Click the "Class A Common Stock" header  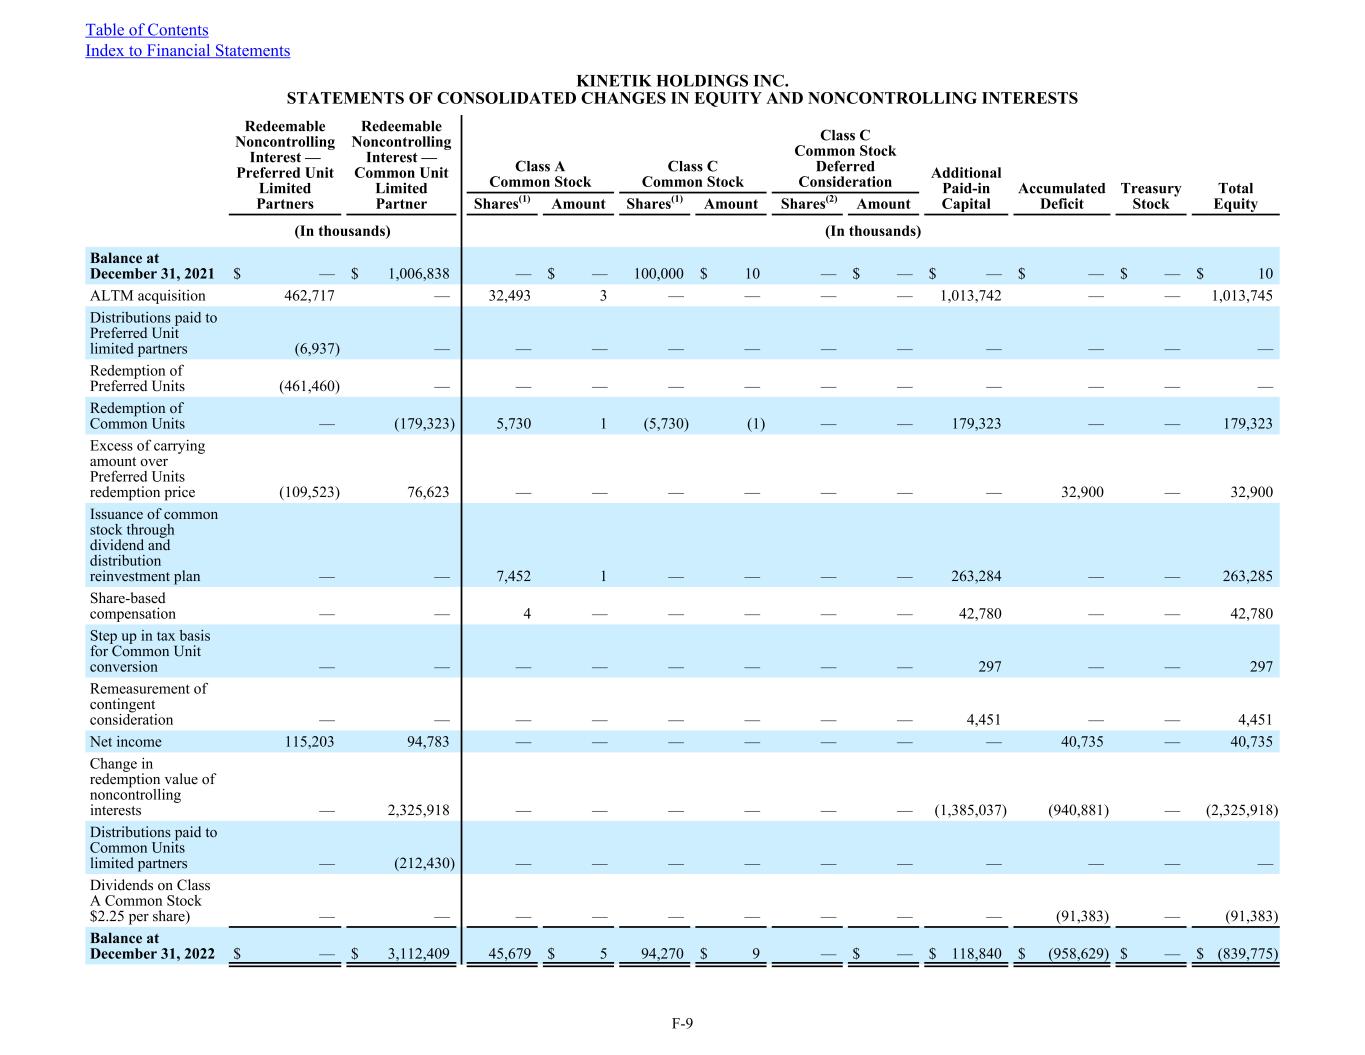pyautogui.click(x=539, y=174)
